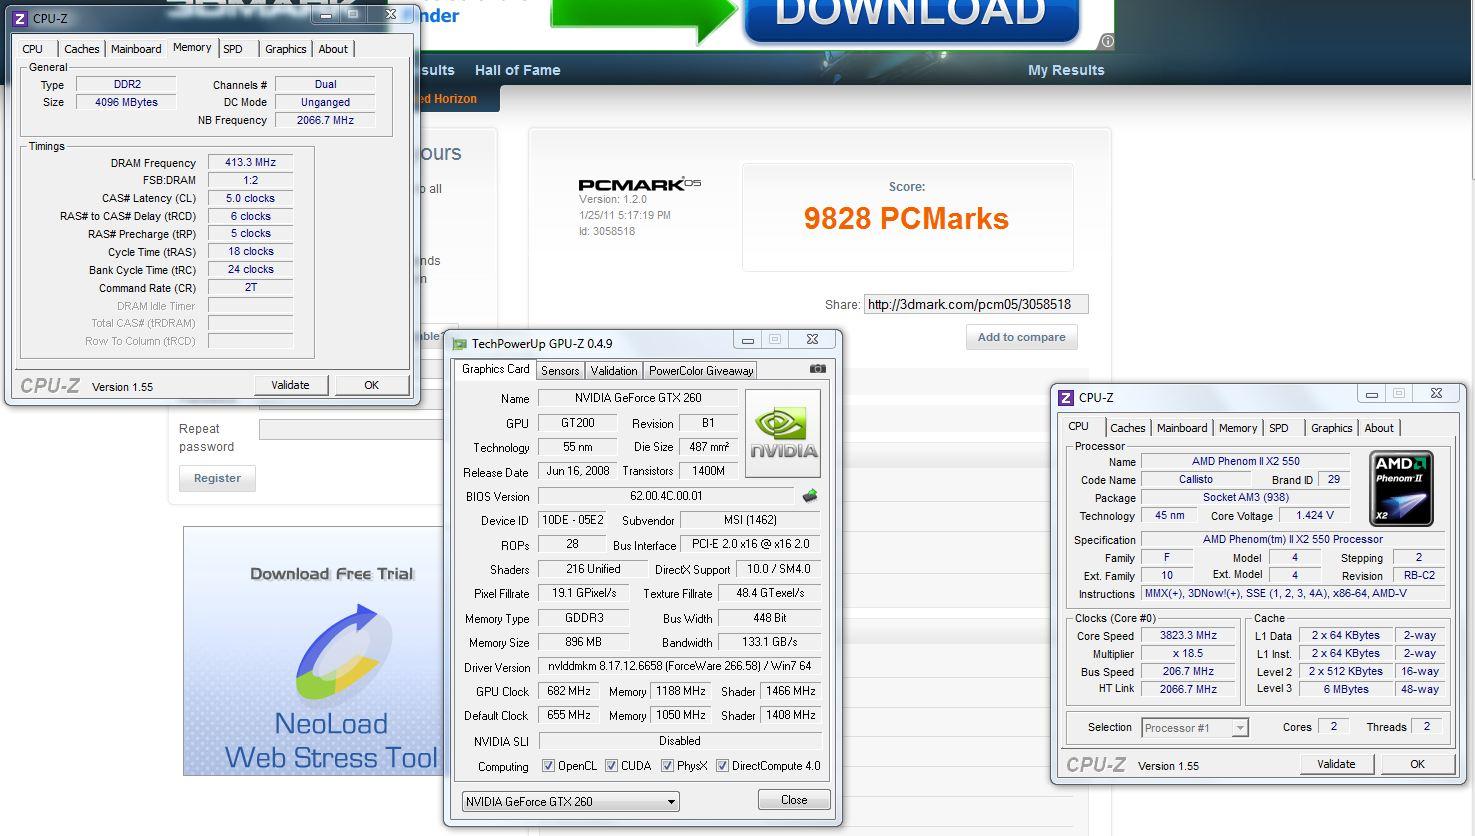
Task: Click the Close button in GPU-Z
Action: [x=794, y=800]
